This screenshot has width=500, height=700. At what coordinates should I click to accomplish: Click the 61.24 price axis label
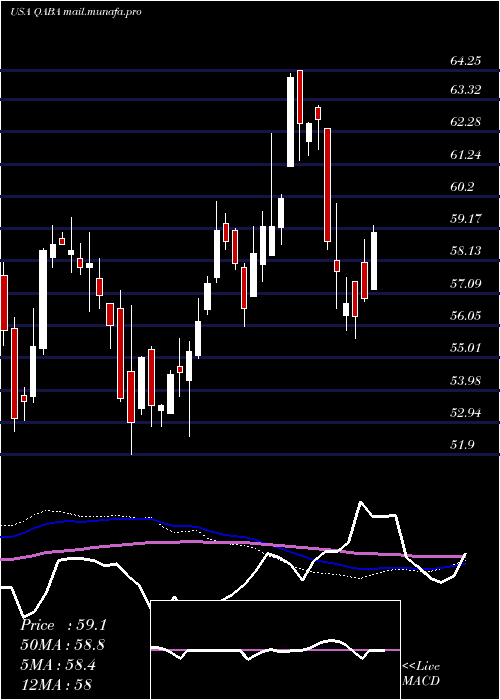point(465,155)
